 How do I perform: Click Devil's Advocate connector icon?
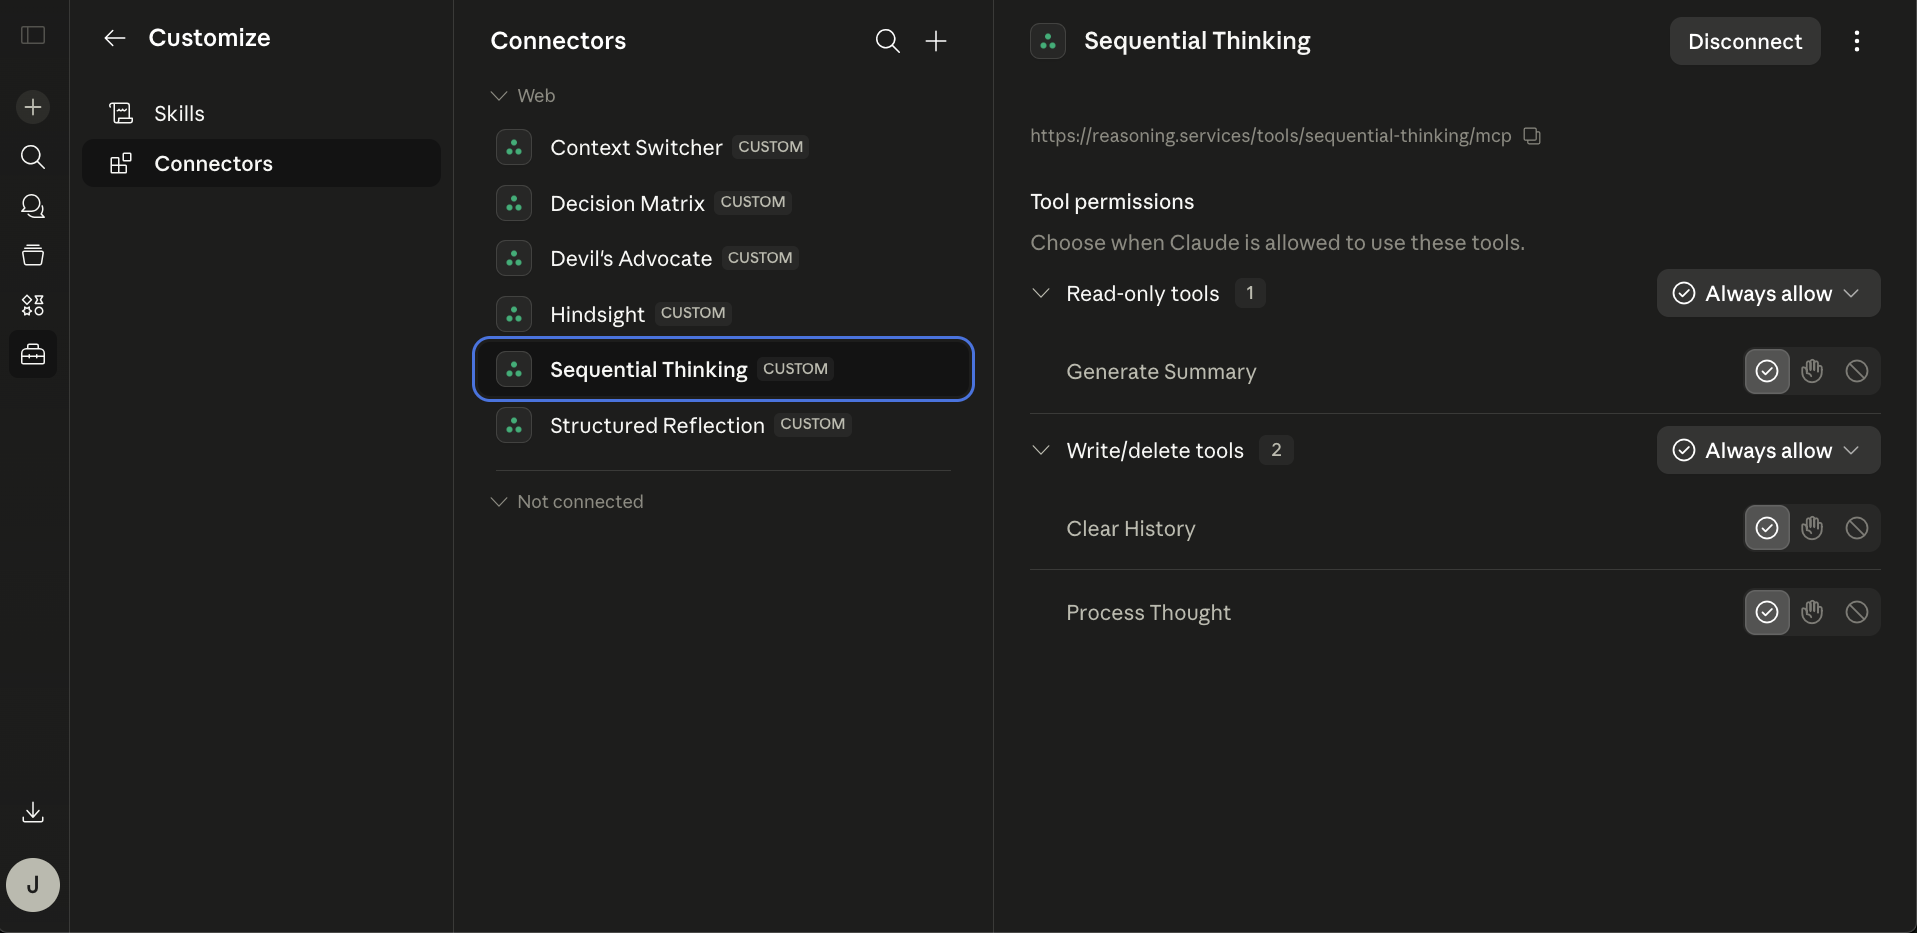pyautogui.click(x=514, y=258)
